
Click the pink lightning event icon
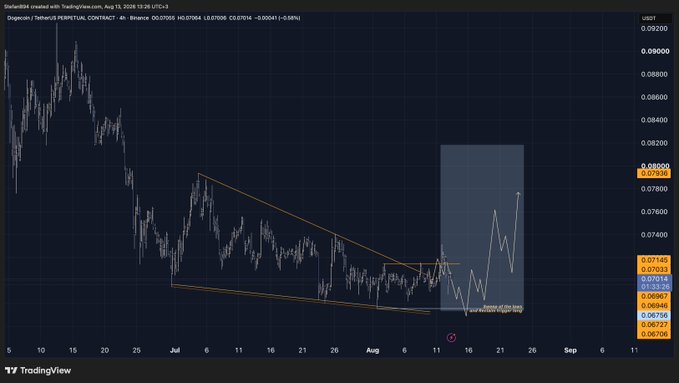pyautogui.click(x=451, y=338)
